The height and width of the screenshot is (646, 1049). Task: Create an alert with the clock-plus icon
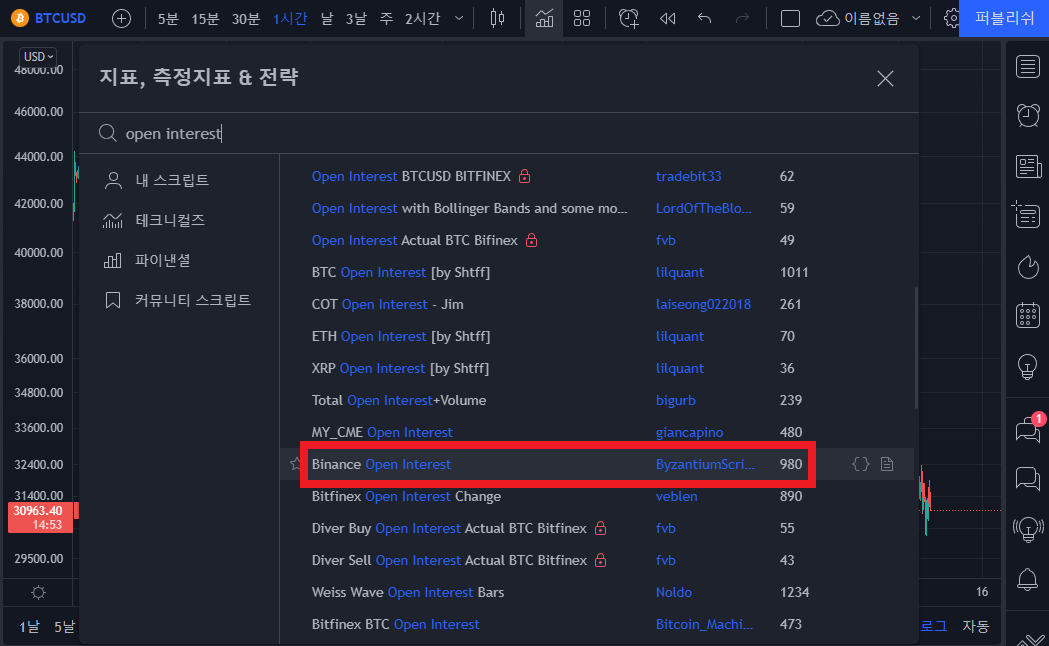pos(629,18)
